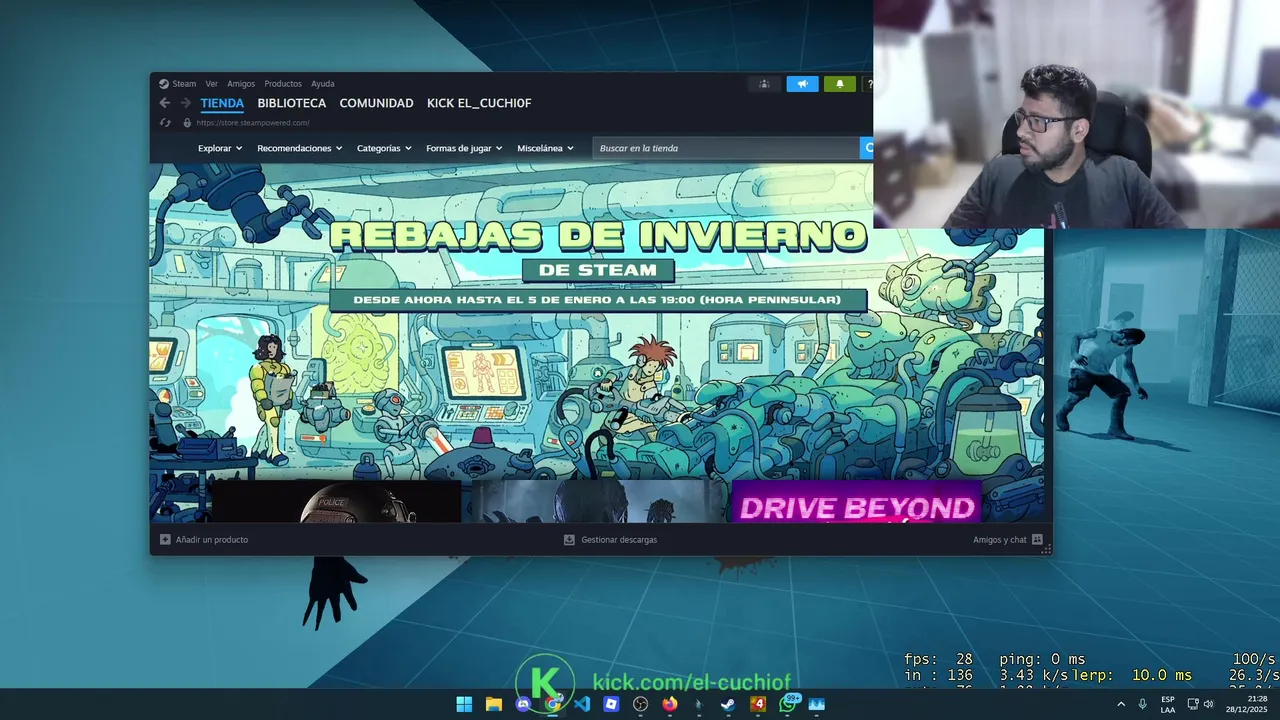Viewport: 1280px width, 720px height.
Task: Open Firefox from the taskbar
Action: point(670,704)
